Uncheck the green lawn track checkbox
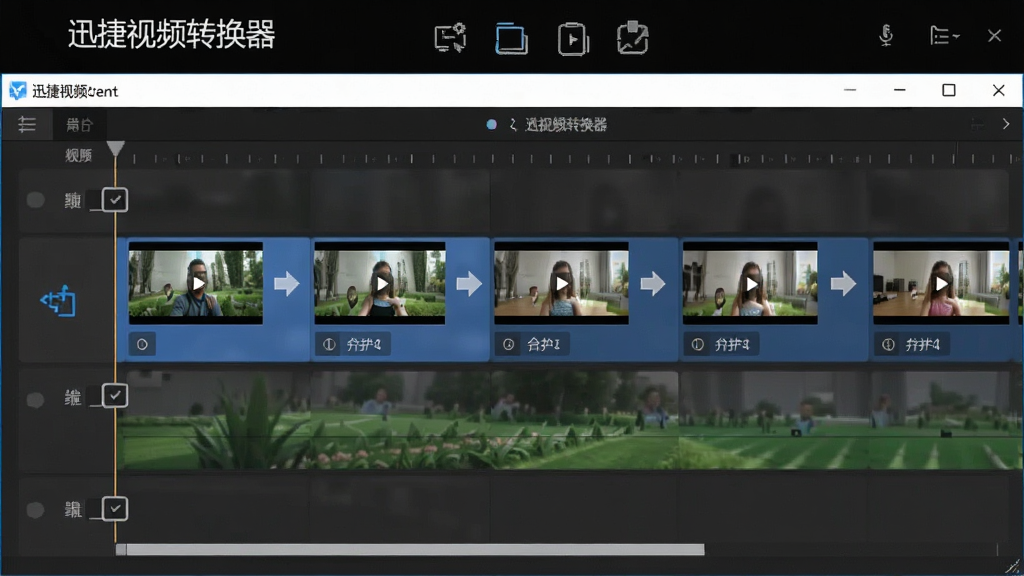This screenshot has height=576, width=1024. tap(115, 395)
